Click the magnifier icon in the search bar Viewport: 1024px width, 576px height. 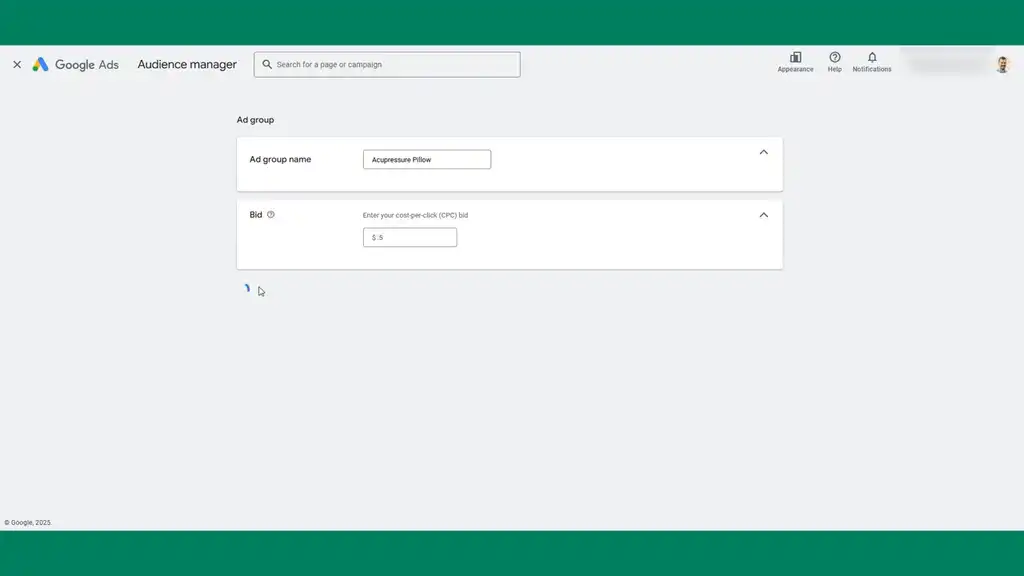(x=267, y=64)
